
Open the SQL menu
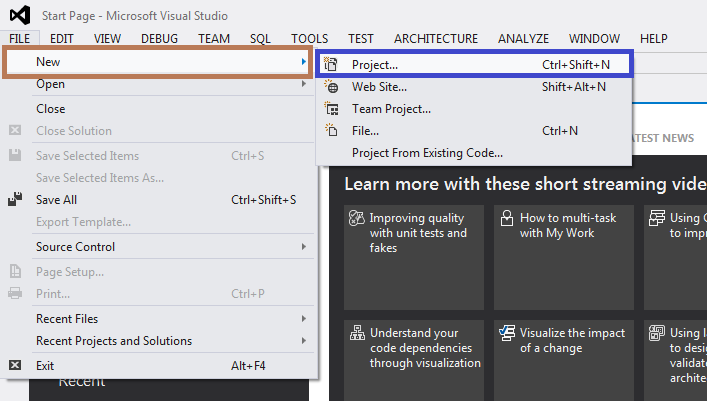pyautogui.click(x=260, y=39)
